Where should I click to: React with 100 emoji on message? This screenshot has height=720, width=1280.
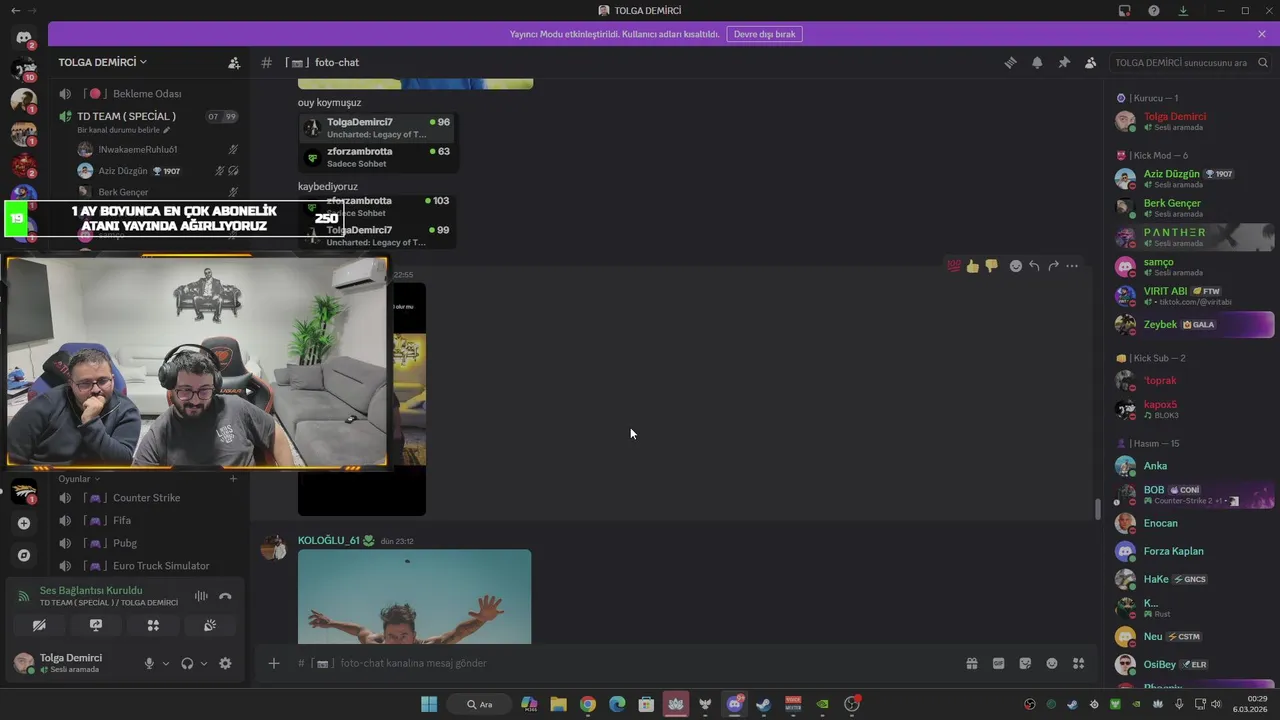click(x=953, y=266)
